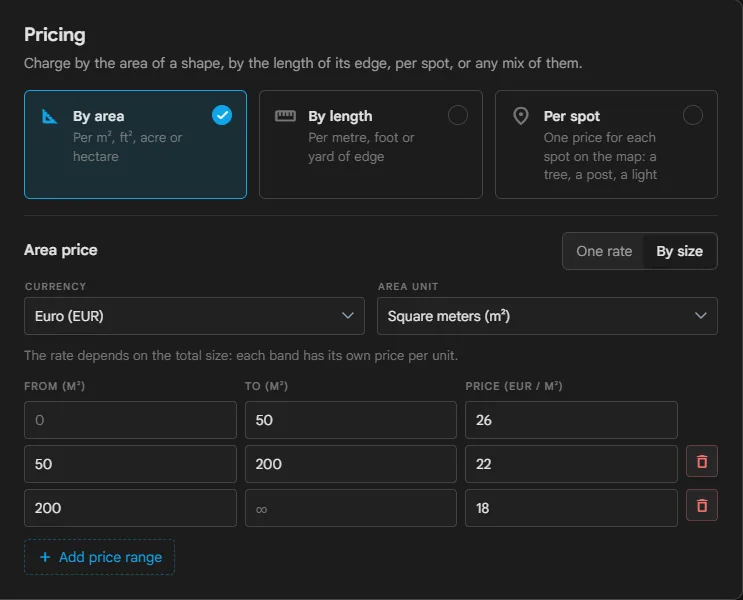Toggle the By area checked circle
This screenshot has width=743, height=600.
tap(222, 115)
